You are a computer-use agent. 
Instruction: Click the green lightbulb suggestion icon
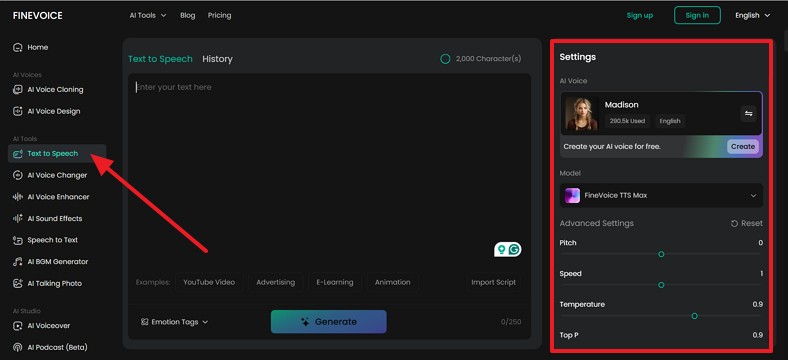coord(501,249)
